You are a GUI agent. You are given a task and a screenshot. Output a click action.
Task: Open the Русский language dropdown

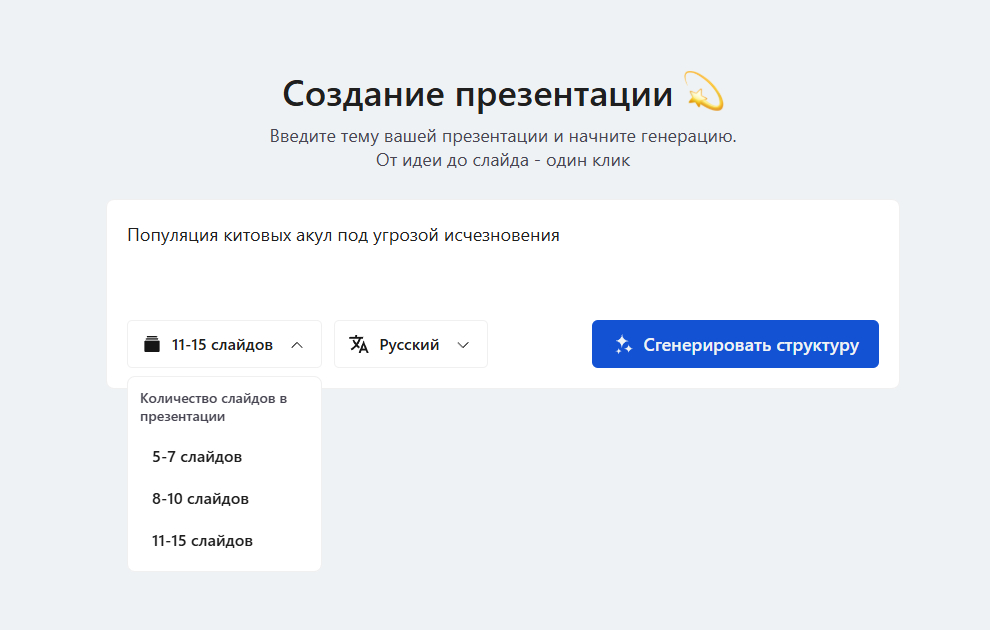click(410, 344)
